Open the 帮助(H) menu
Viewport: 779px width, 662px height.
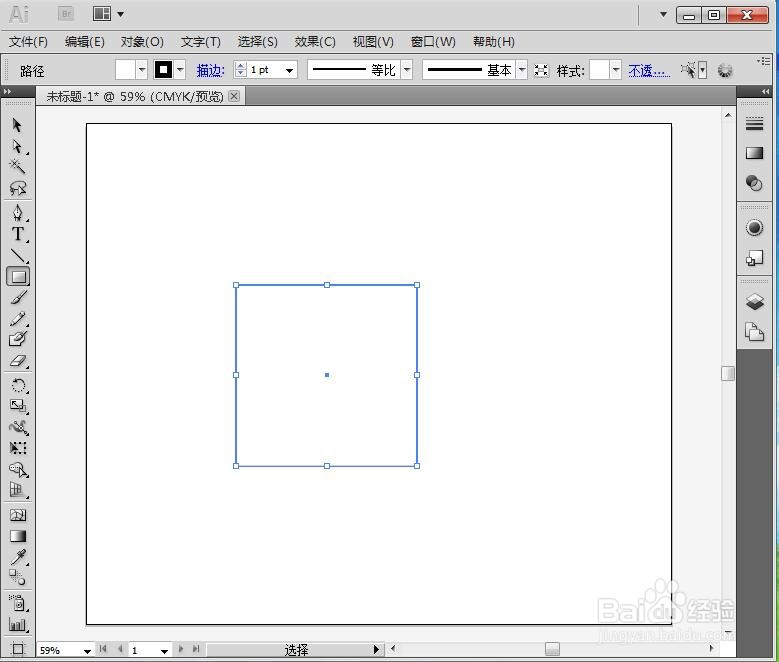click(493, 42)
